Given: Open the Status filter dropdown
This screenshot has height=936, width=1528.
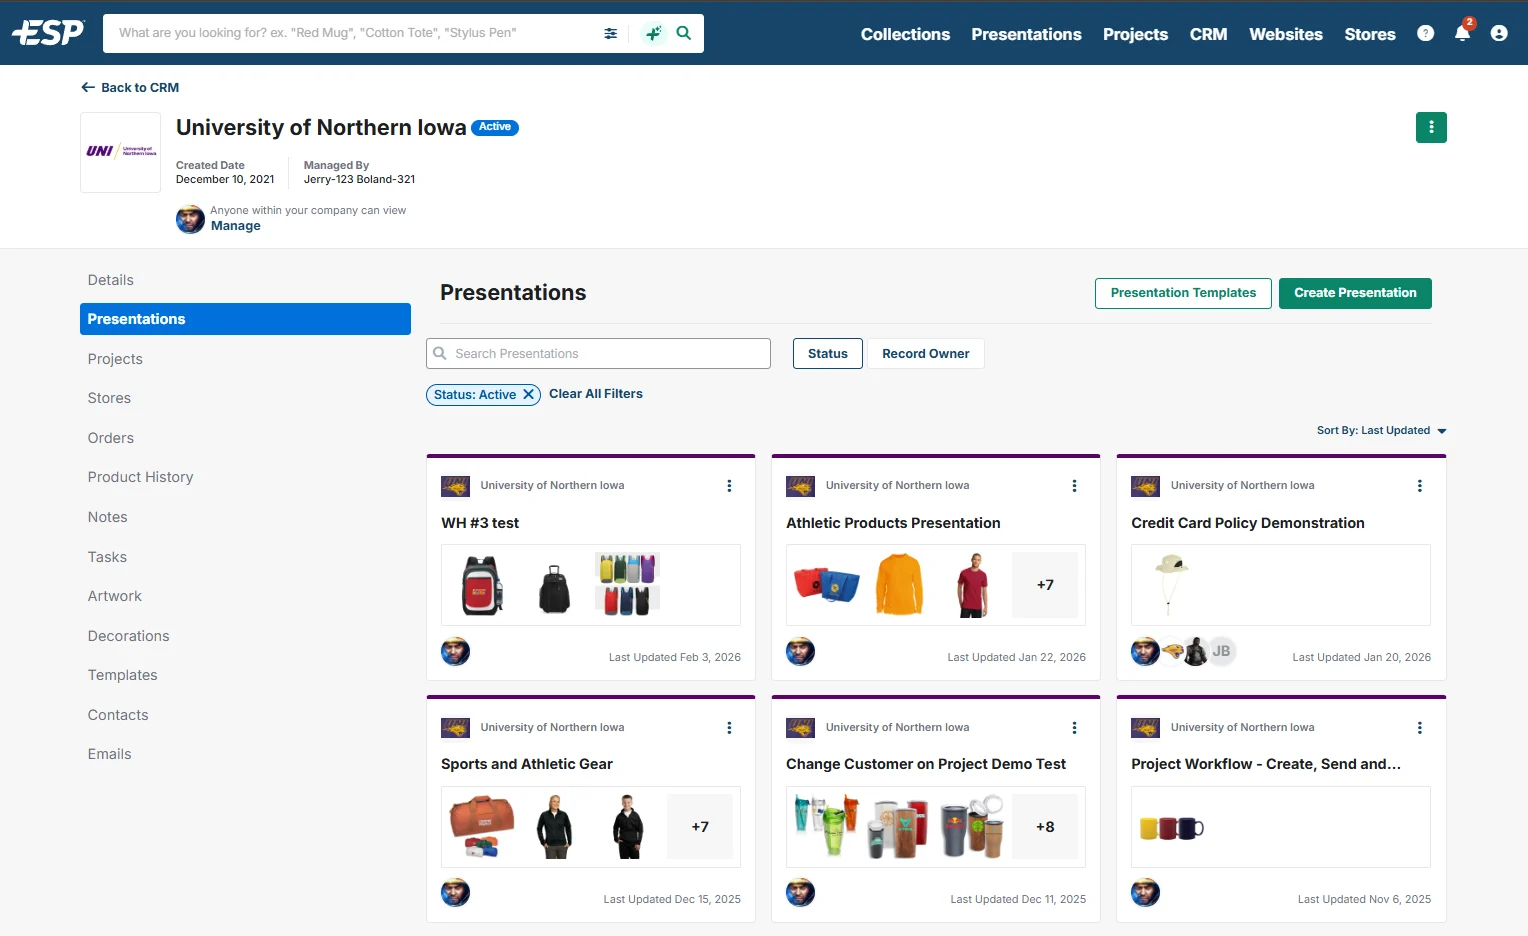Looking at the screenshot, I should 828,354.
